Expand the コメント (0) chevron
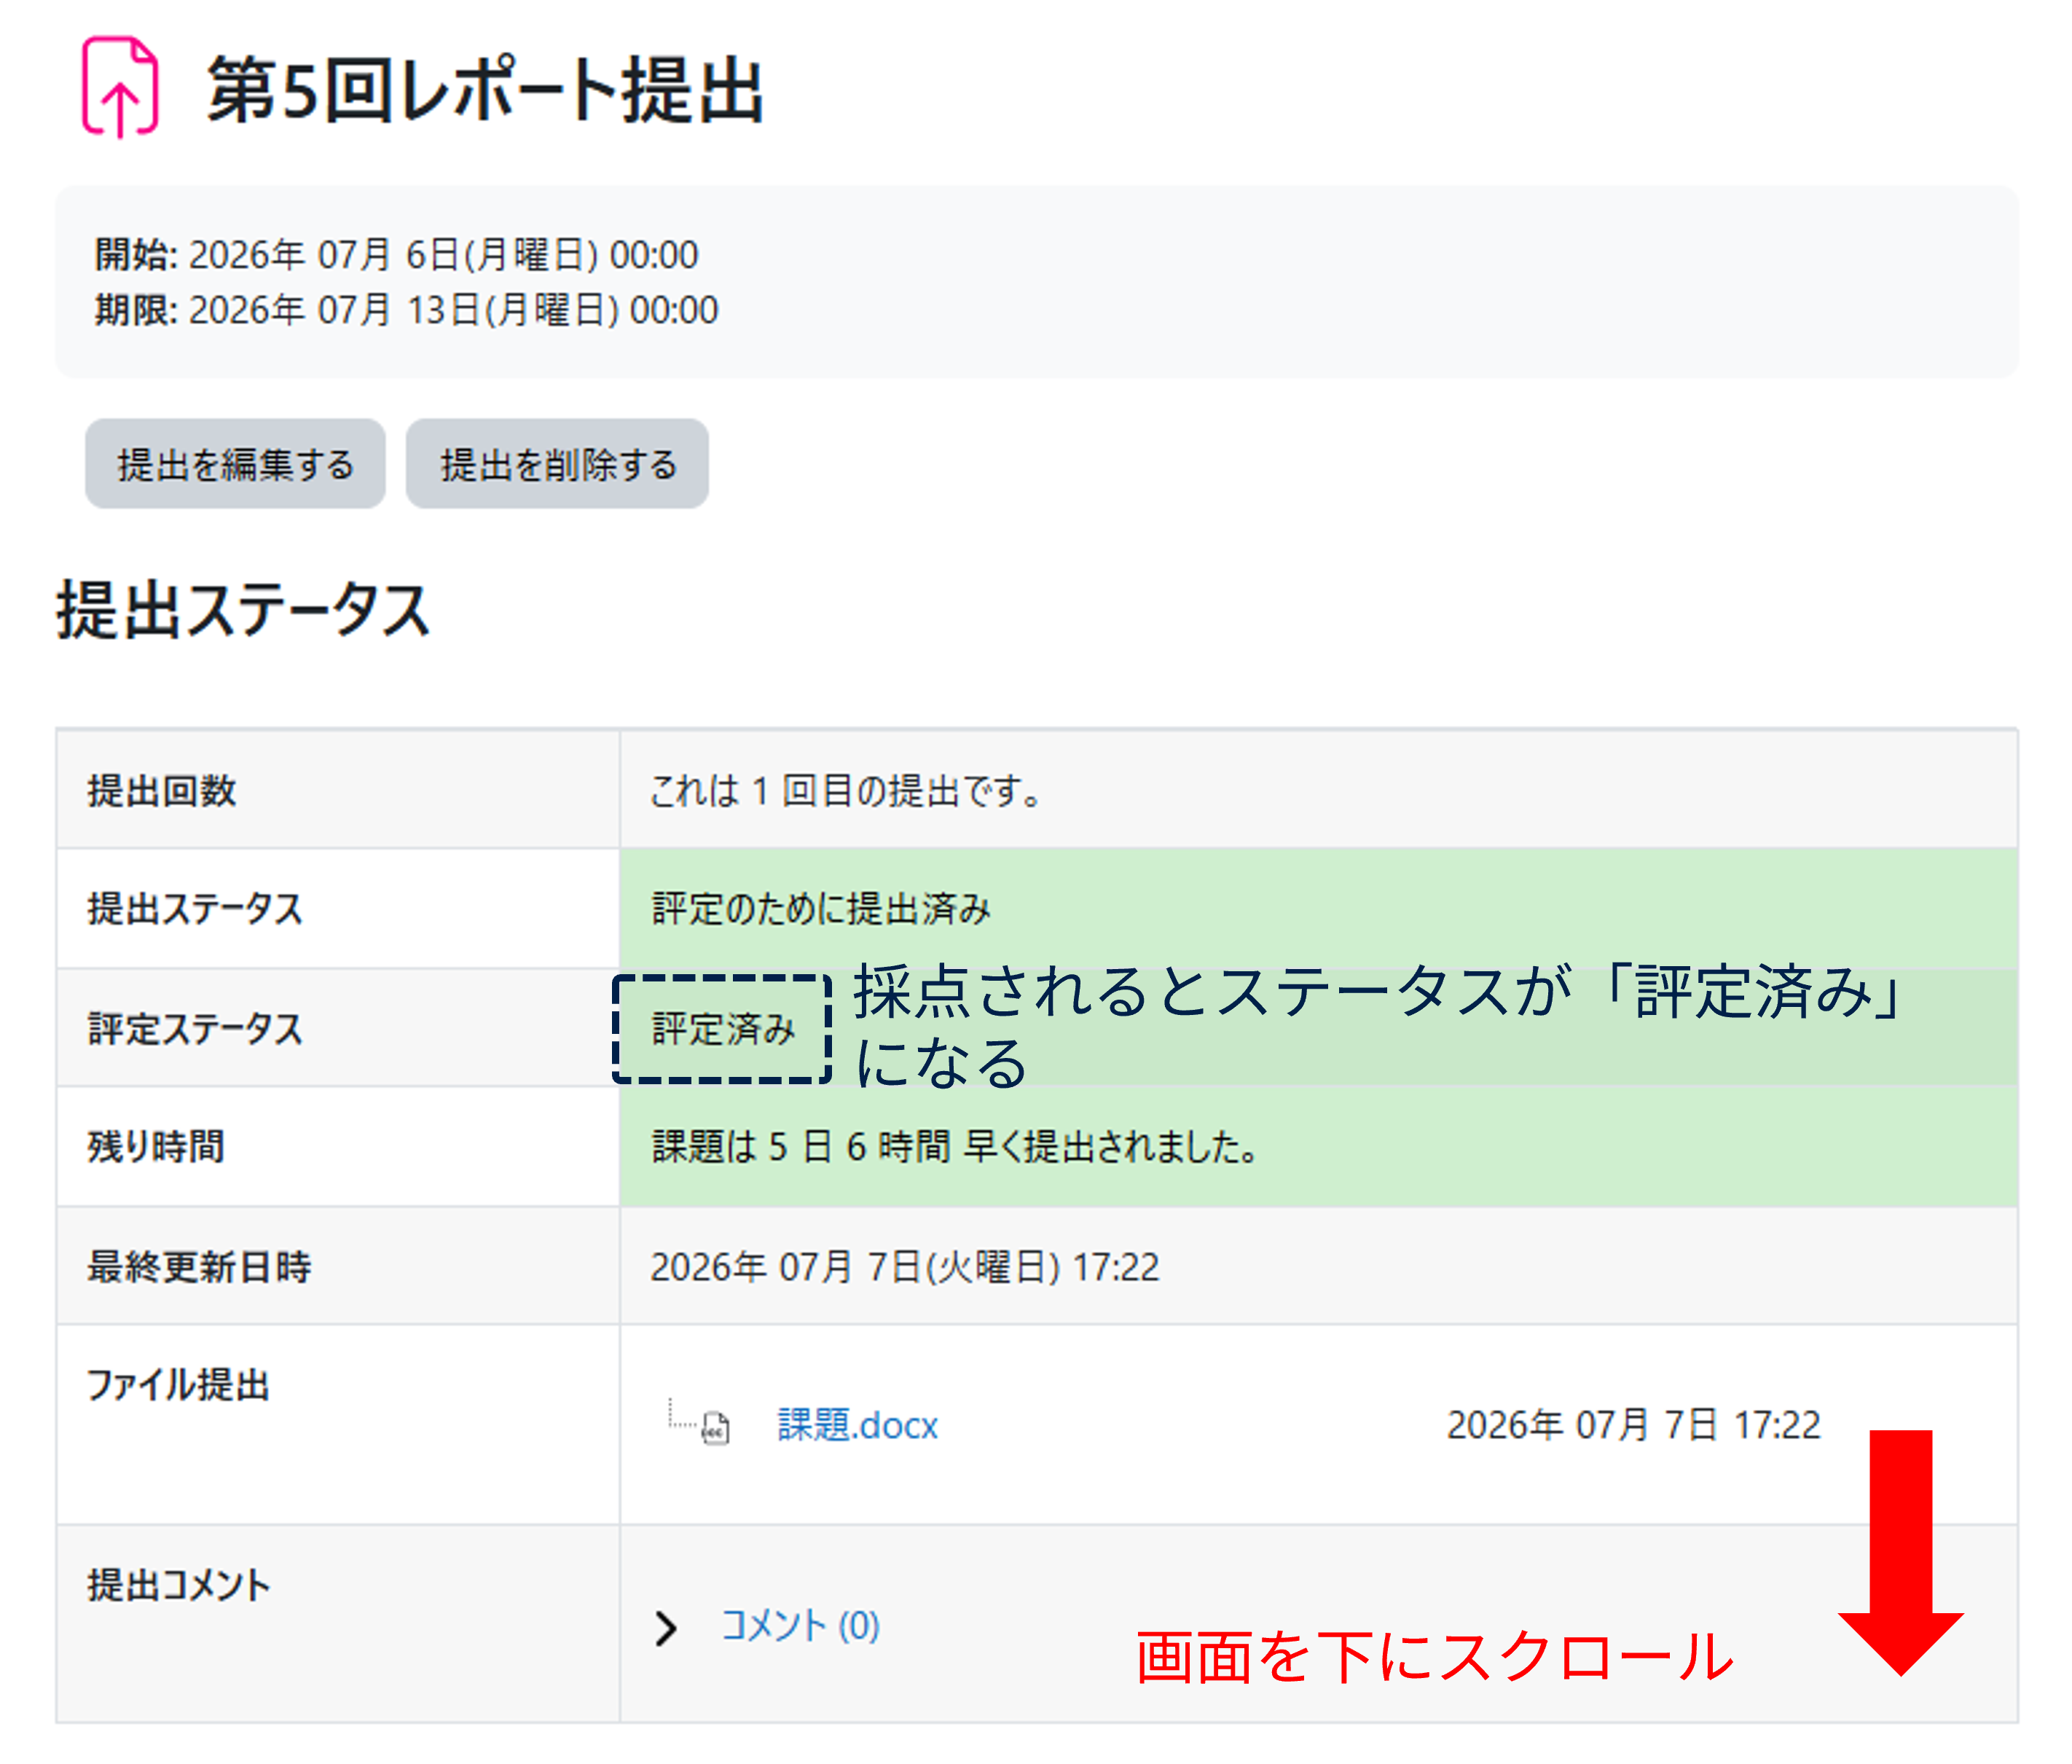The height and width of the screenshot is (1764, 2072). coord(666,1628)
